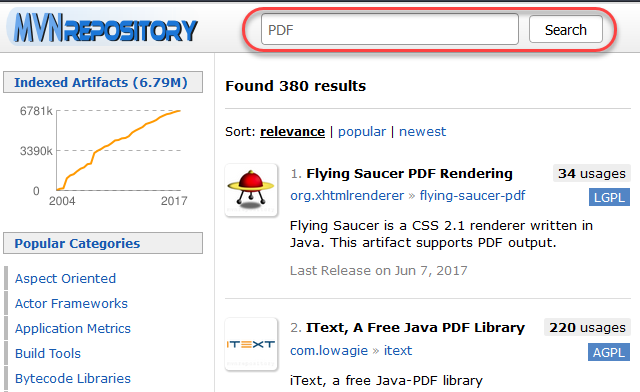
Task: Open Flying Saucer PDF Rendering result title
Action: pos(409,174)
